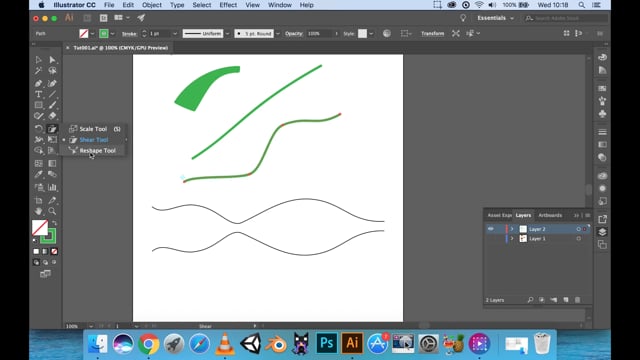Click the target circle for Layer 2
Screen dimensions: 640x360
pyautogui.click(x=578, y=229)
